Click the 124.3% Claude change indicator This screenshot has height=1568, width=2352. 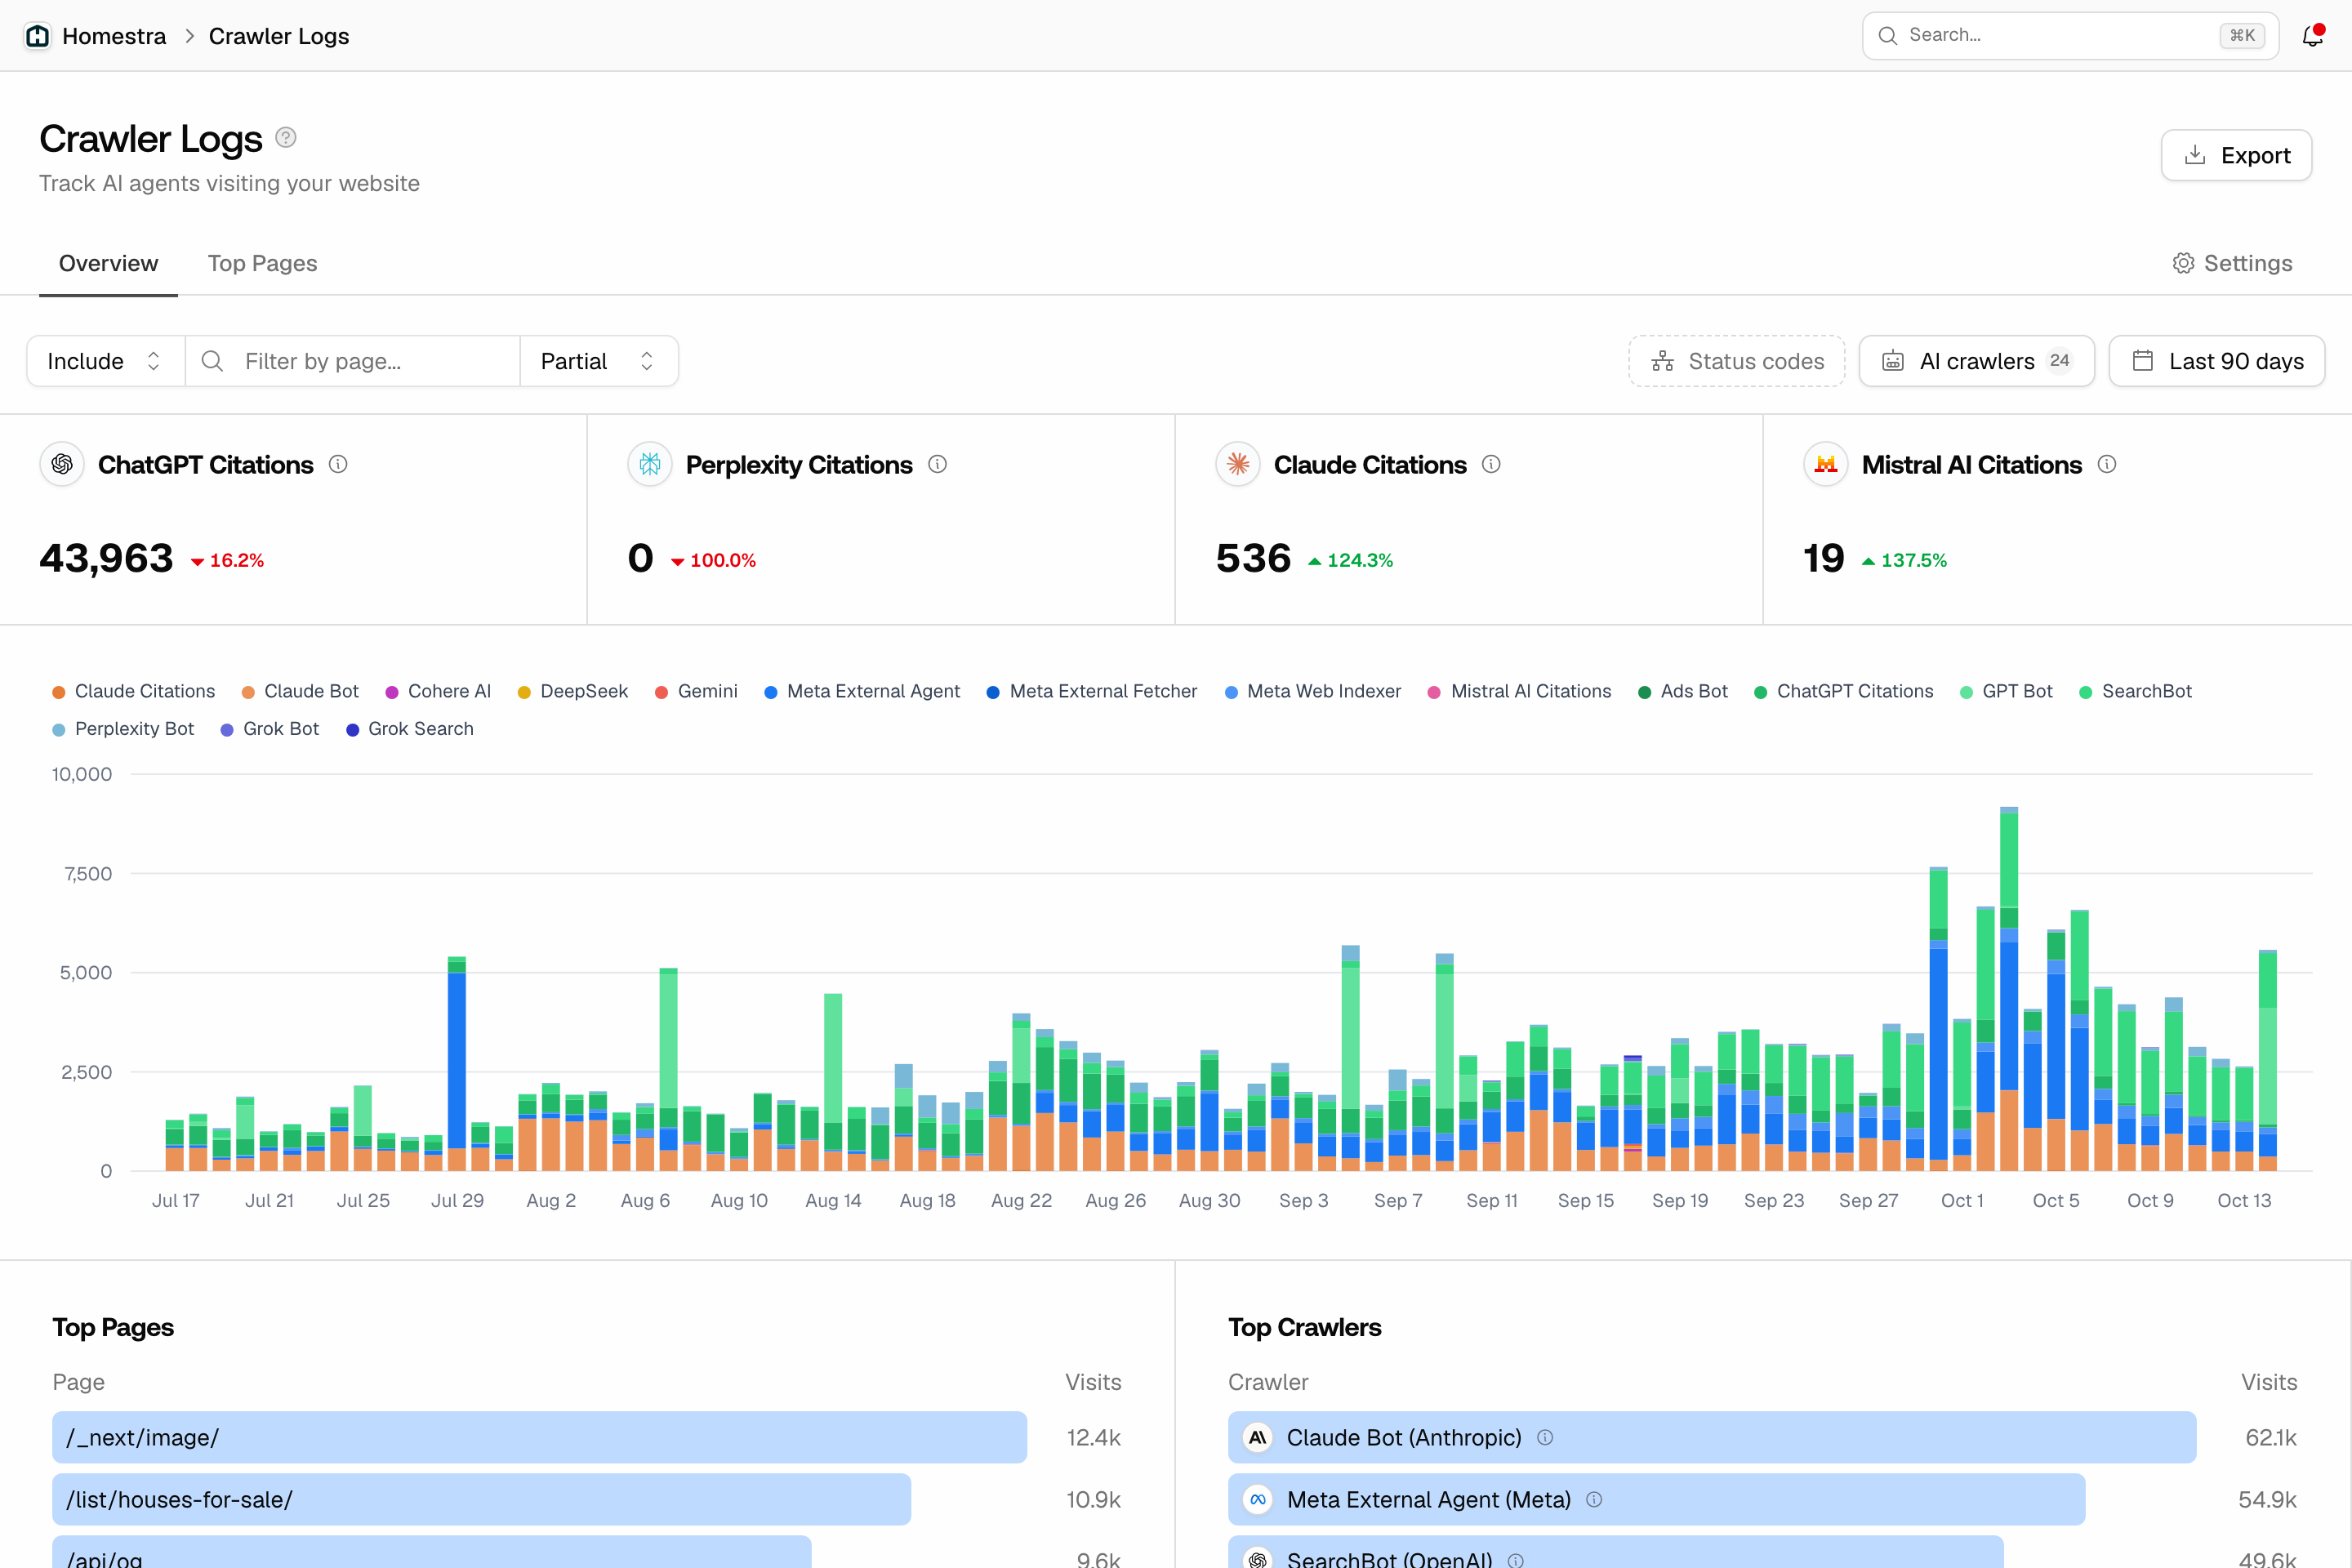(1350, 560)
